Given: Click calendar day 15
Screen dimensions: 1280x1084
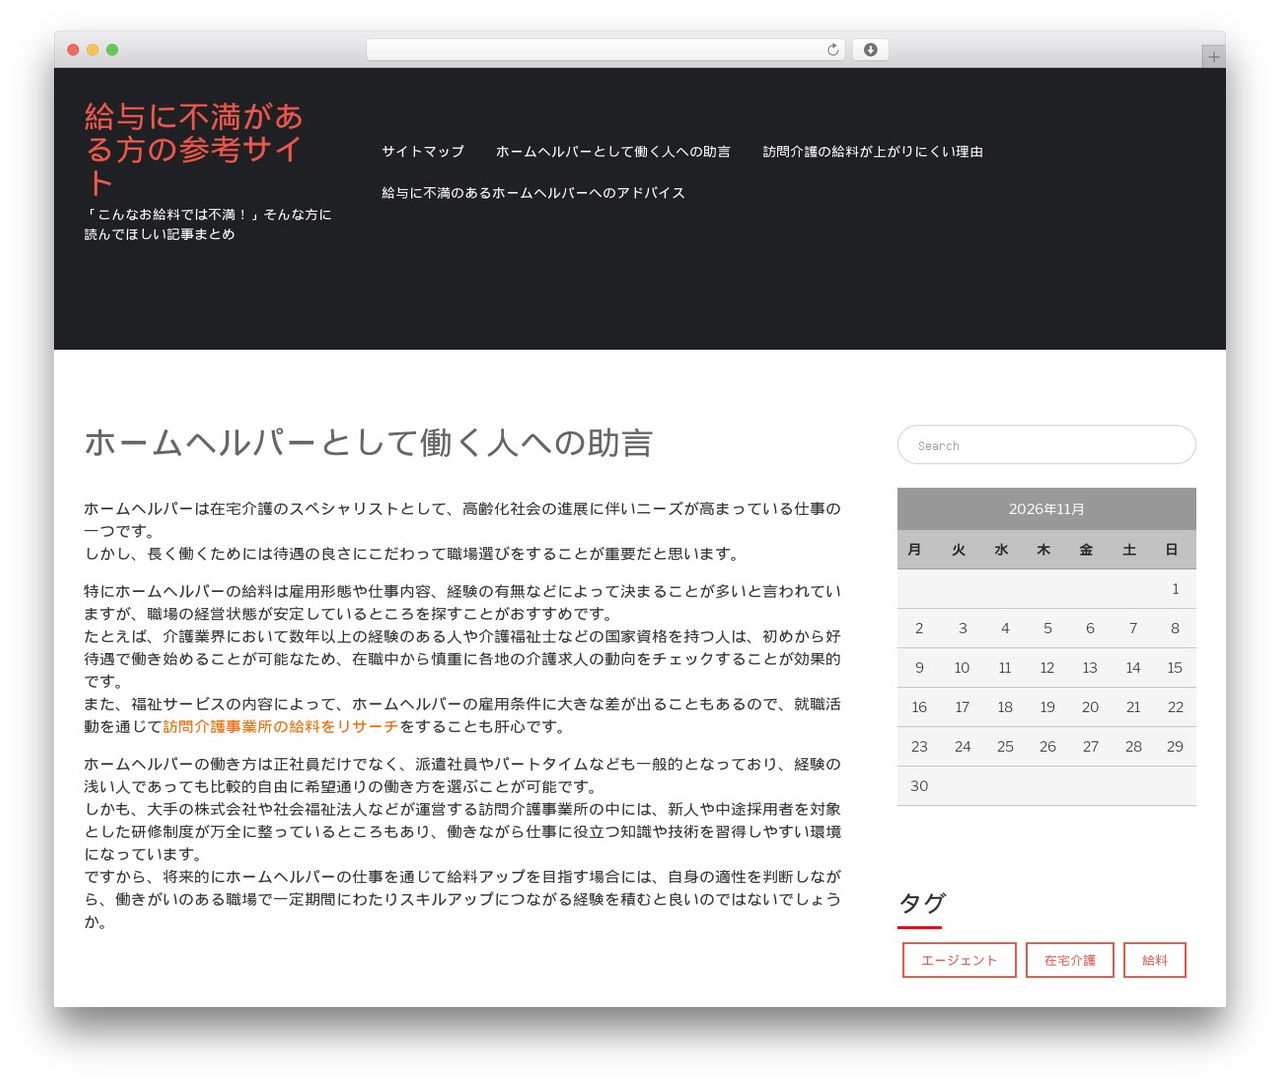Looking at the screenshot, I should (1175, 668).
